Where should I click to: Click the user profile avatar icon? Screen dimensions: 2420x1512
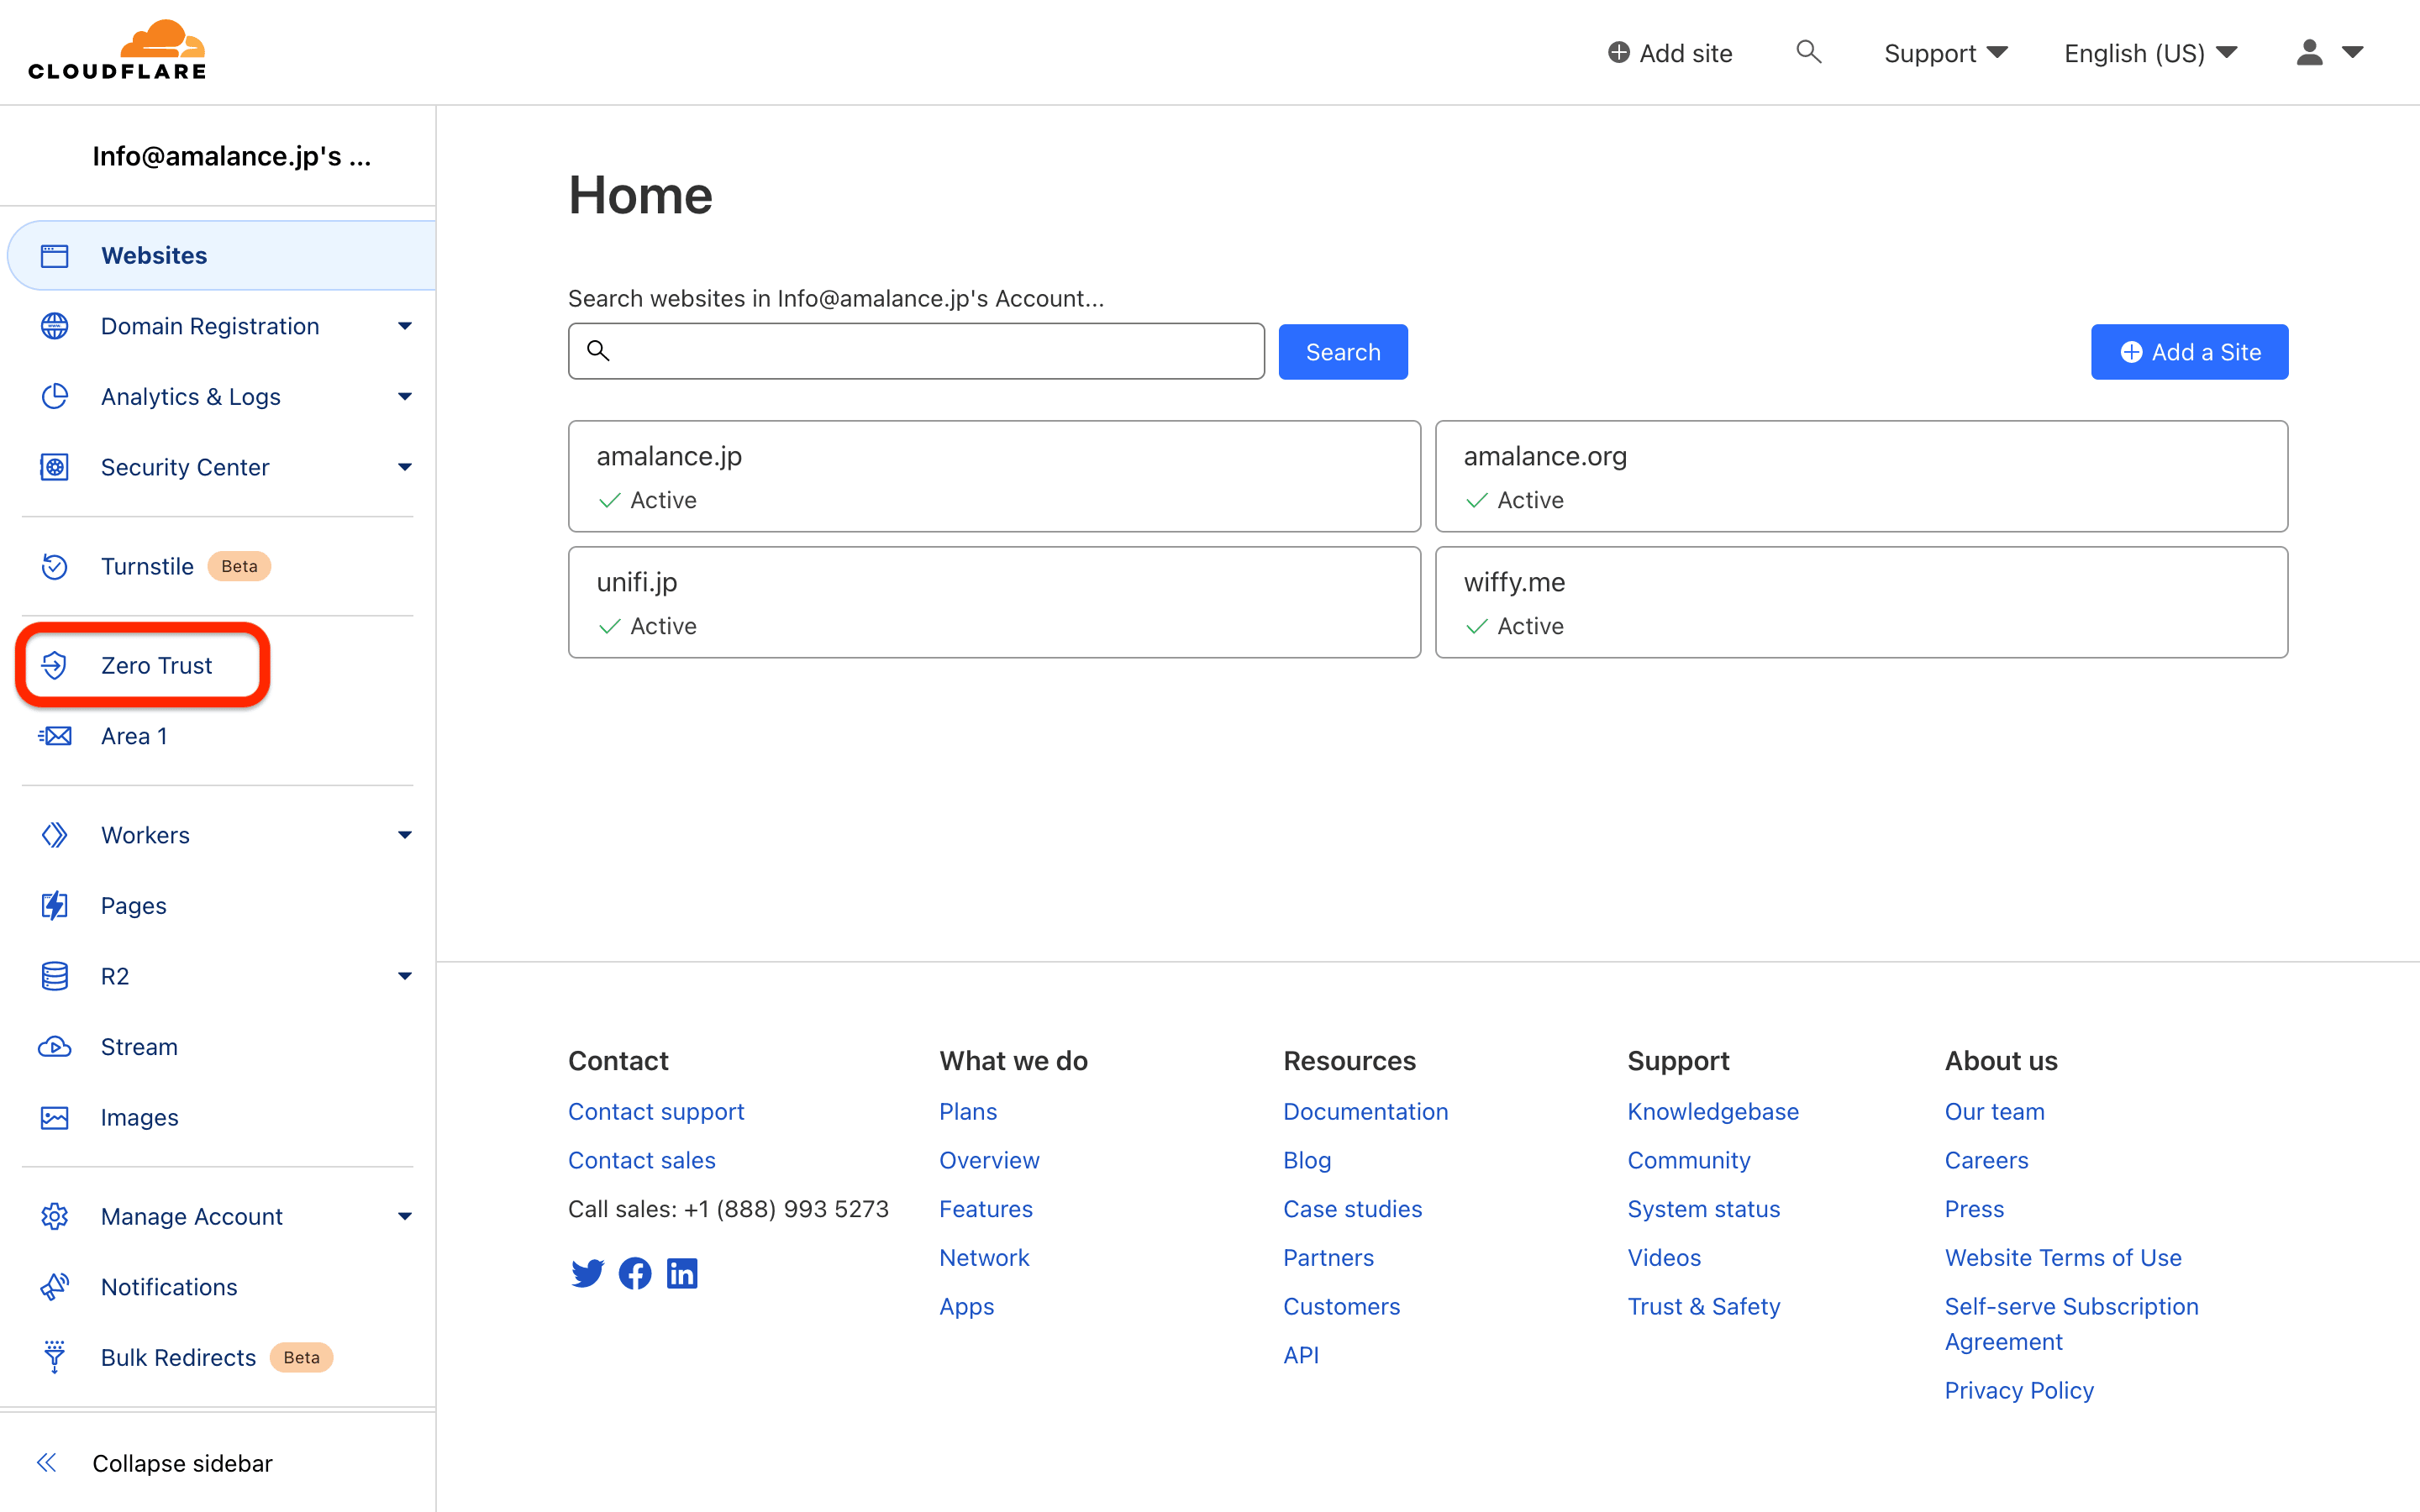click(x=2309, y=52)
